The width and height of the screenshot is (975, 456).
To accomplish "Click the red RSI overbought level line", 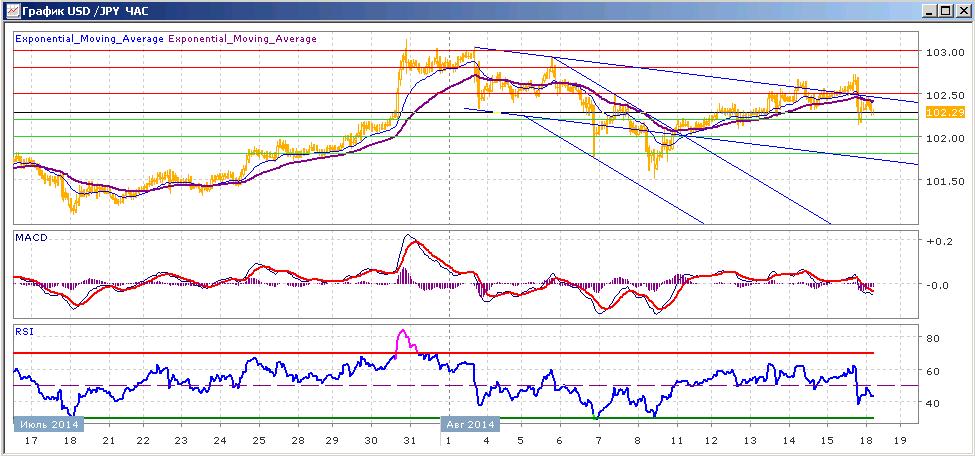I will coord(444,353).
